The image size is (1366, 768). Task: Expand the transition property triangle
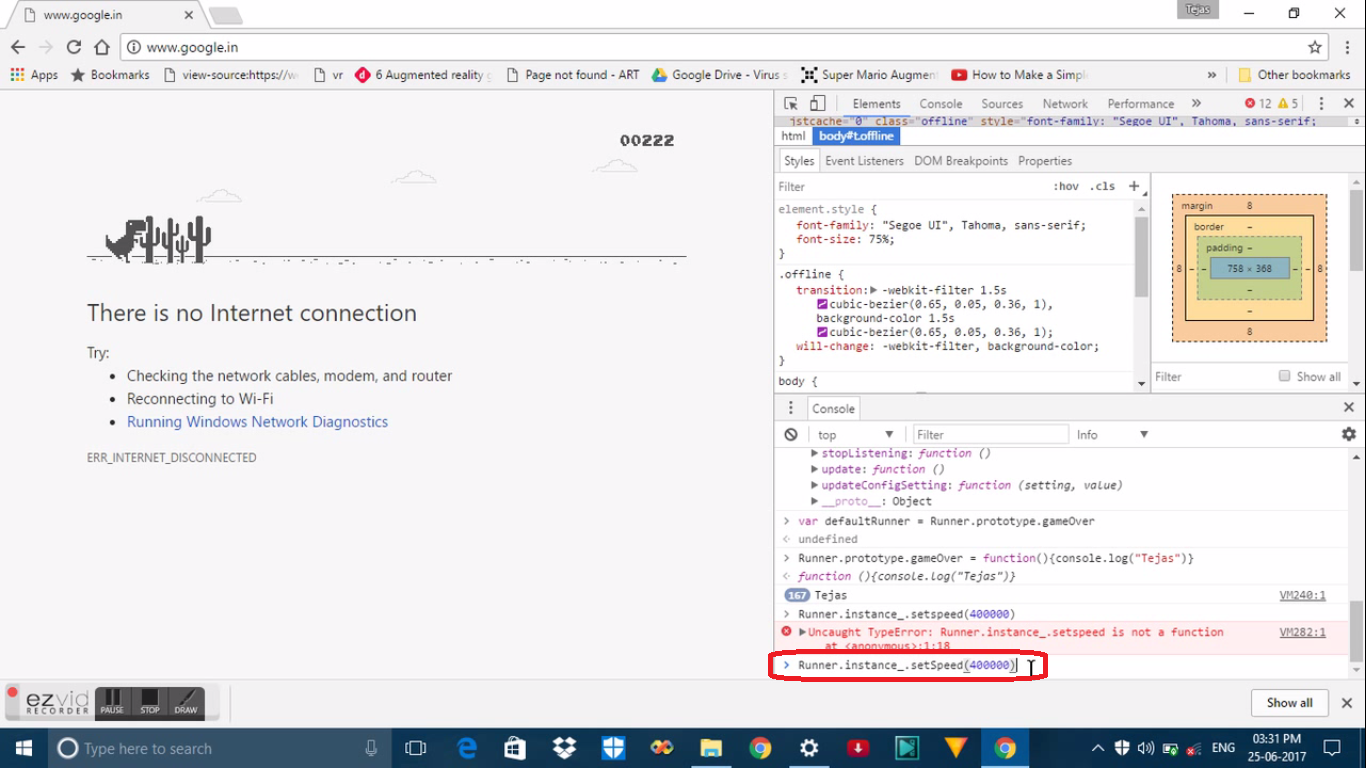pyautogui.click(x=873, y=290)
